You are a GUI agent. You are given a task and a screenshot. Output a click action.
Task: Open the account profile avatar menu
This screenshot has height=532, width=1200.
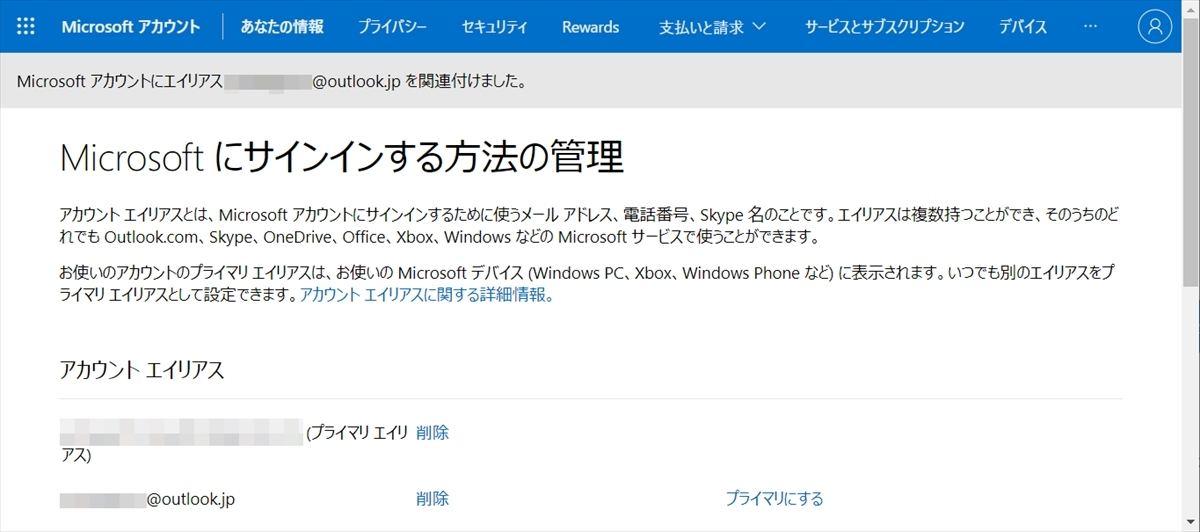point(1155,27)
